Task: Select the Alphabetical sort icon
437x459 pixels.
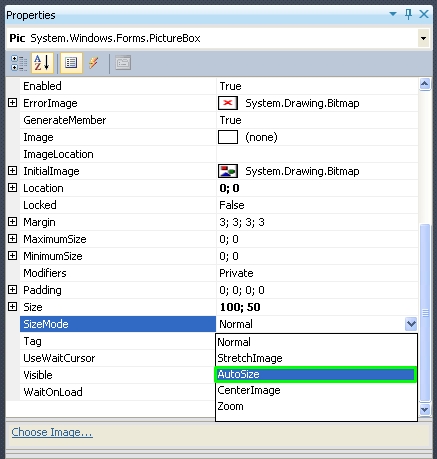Action: [42, 63]
